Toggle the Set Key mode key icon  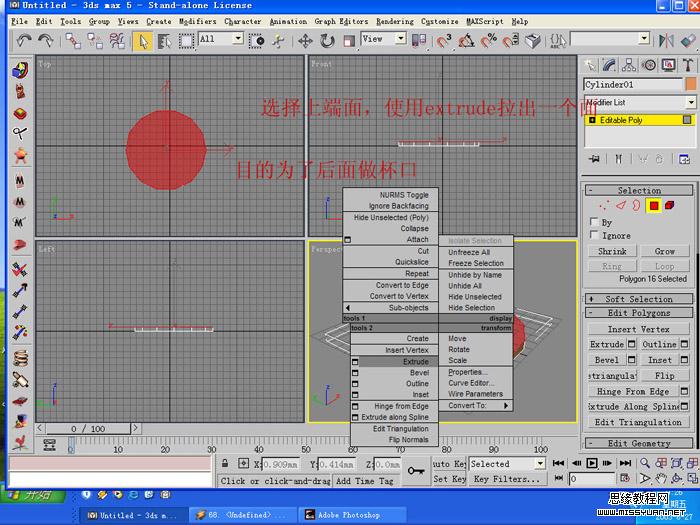[x=416, y=471]
